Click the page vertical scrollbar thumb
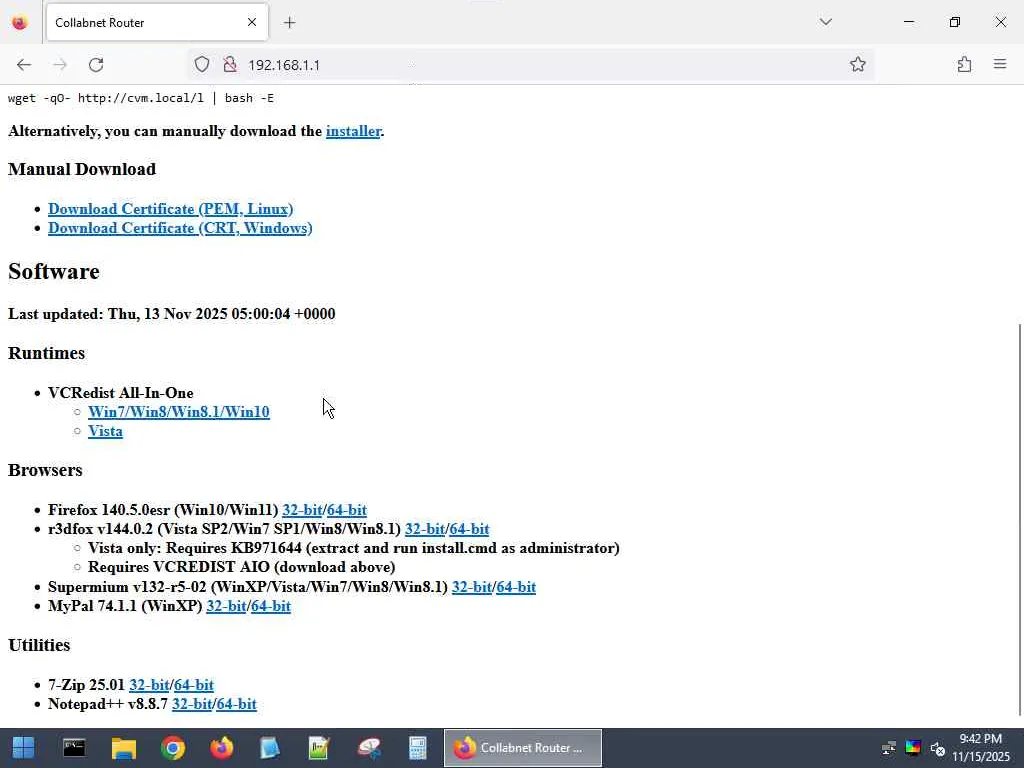The width and height of the screenshot is (1024, 768). pos(1019,519)
